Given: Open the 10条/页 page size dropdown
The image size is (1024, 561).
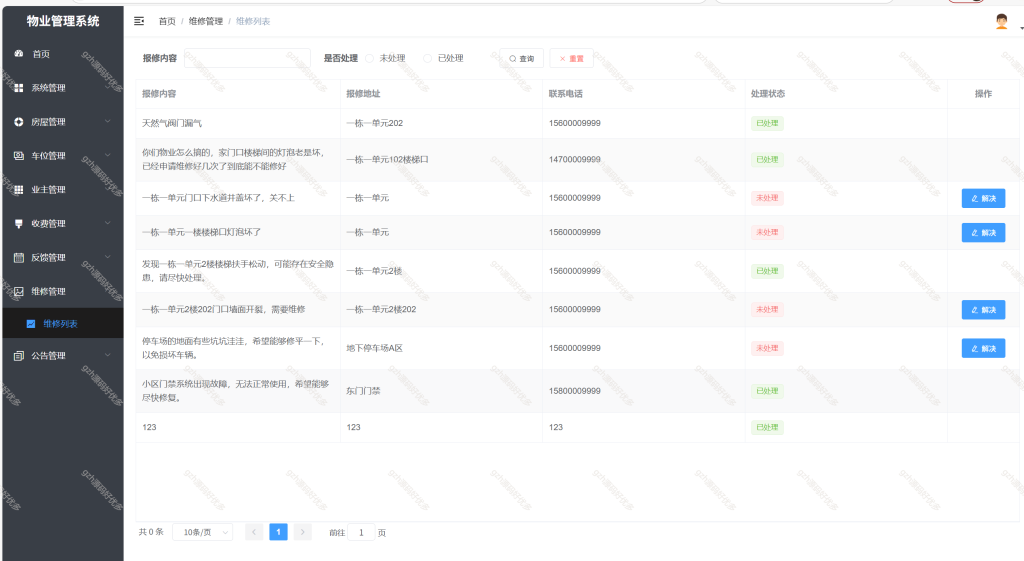Looking at the screenshot, I should tap(202, 532).
